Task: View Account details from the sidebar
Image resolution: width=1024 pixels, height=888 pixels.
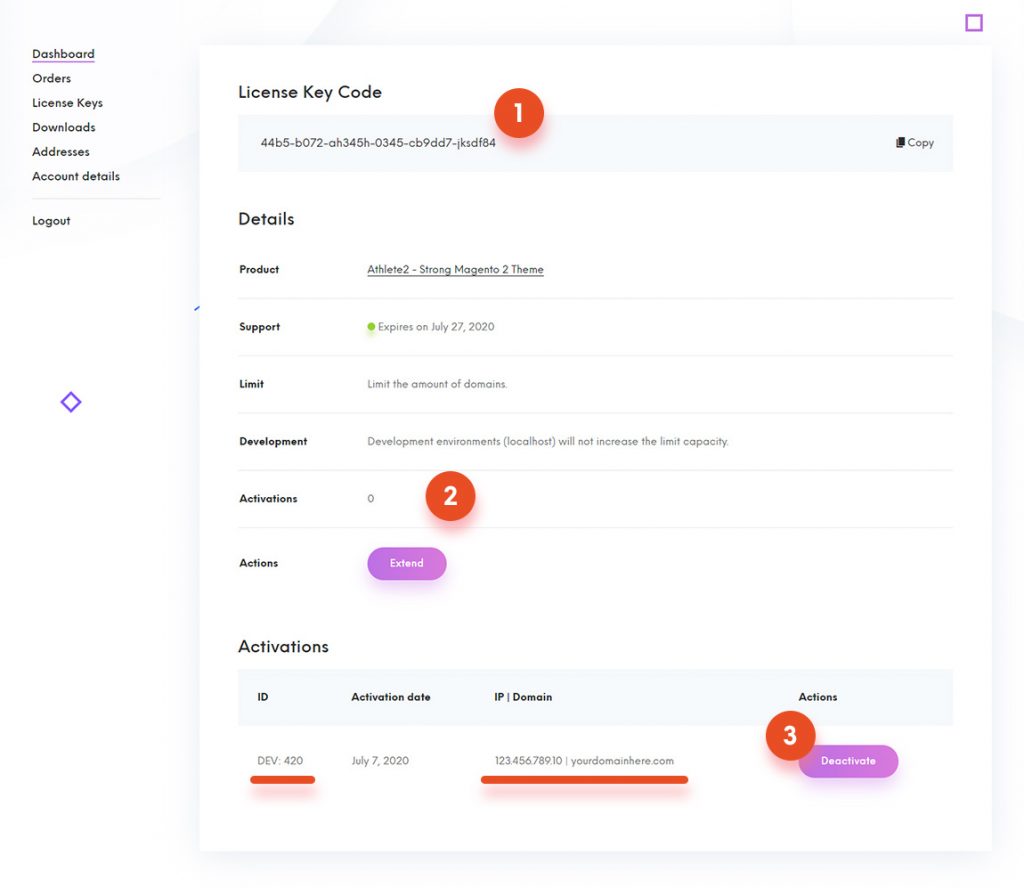Action: point(75,176)
